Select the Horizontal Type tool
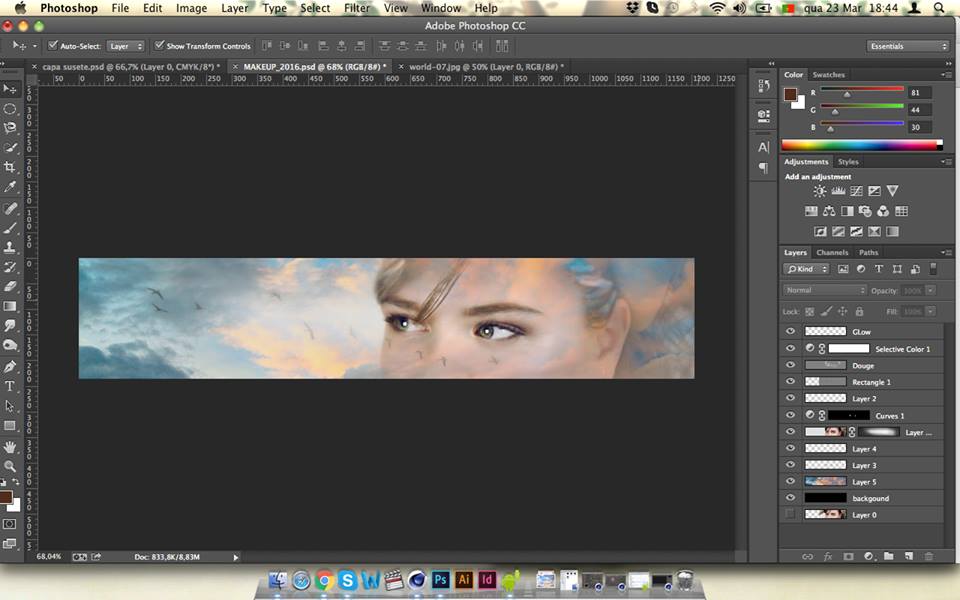Screen dimensions: 960x600 pos(10,386)
